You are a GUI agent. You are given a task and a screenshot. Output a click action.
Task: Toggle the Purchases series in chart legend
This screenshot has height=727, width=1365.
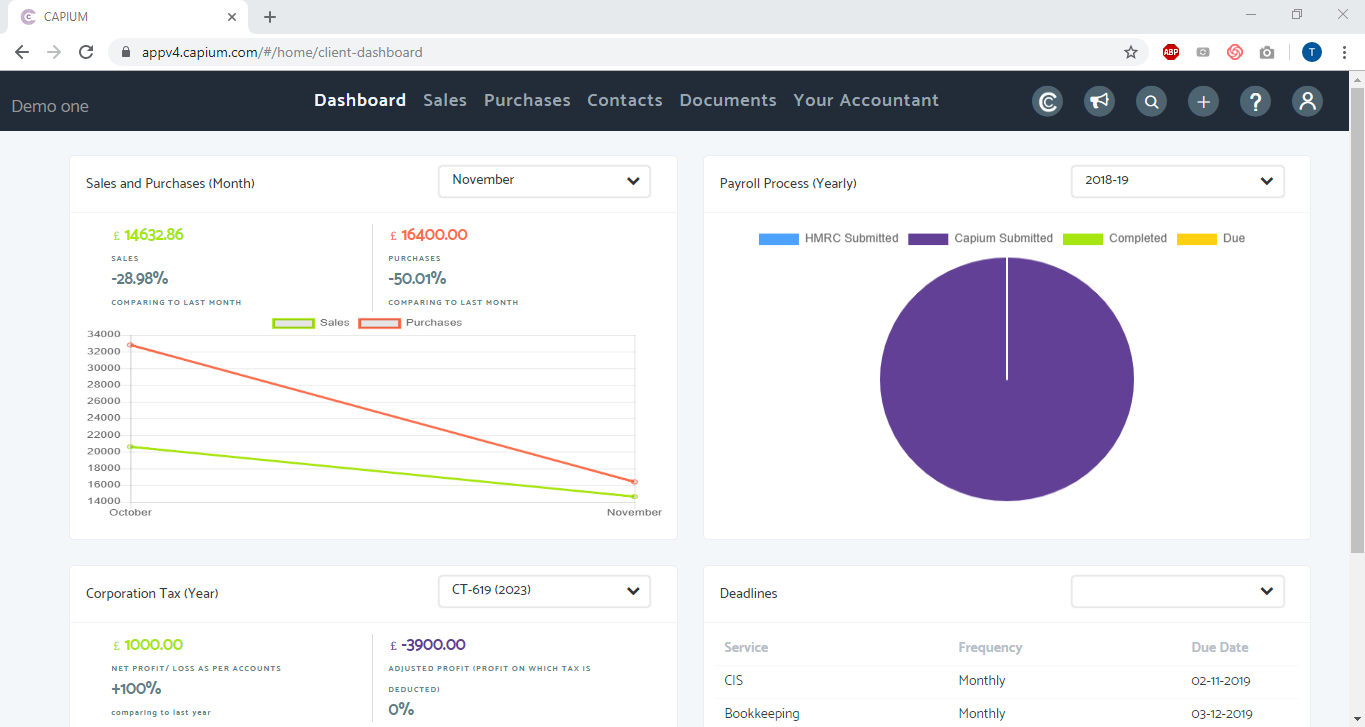point(410,323)
